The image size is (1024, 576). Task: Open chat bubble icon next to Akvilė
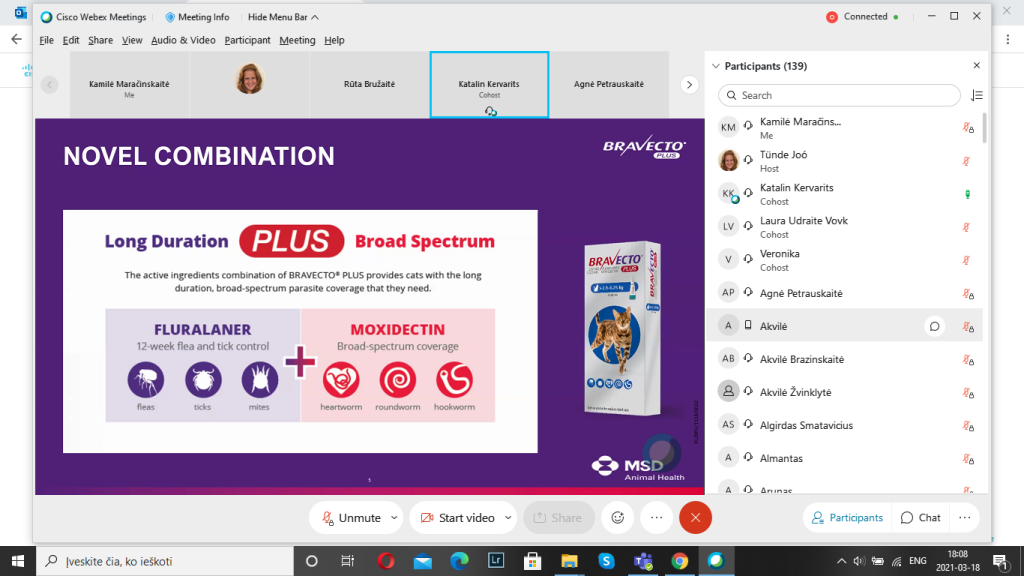point(934,325)
